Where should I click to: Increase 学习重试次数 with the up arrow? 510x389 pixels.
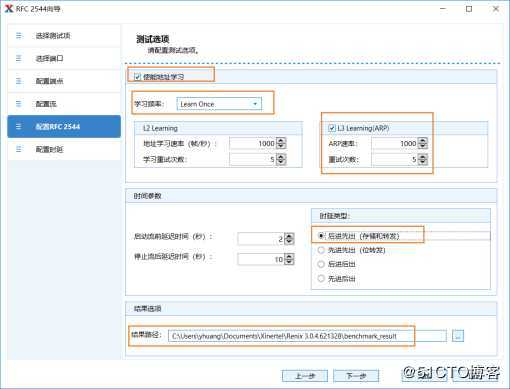[x=281, y=156]
